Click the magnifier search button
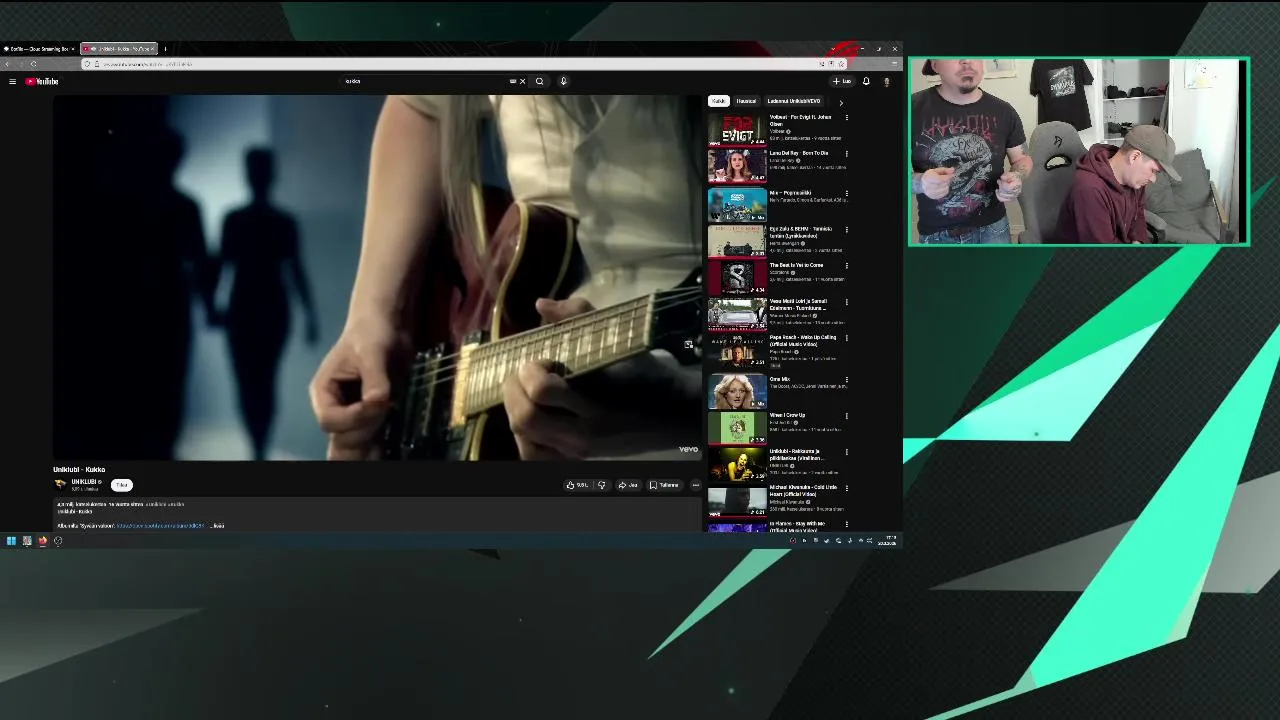 tap(539, 81)
